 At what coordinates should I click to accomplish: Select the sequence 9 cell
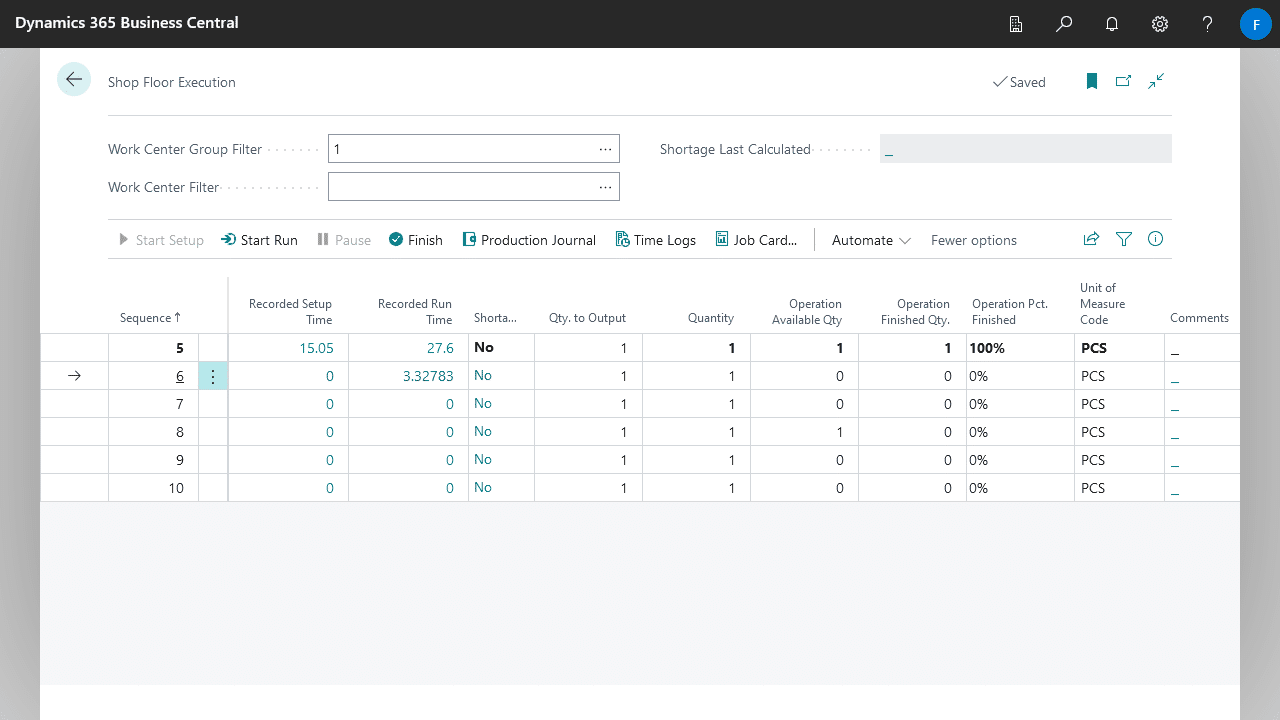tap(154, 460)
